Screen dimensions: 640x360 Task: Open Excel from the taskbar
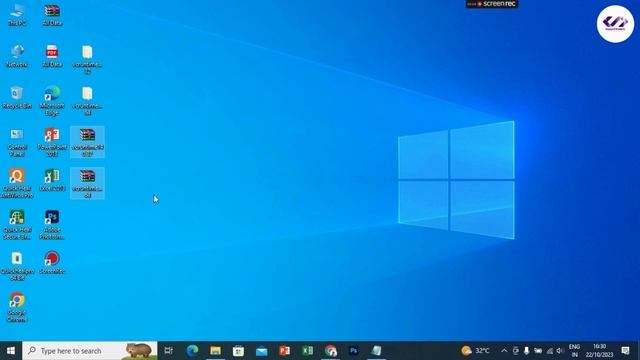[x=308, y=351]
